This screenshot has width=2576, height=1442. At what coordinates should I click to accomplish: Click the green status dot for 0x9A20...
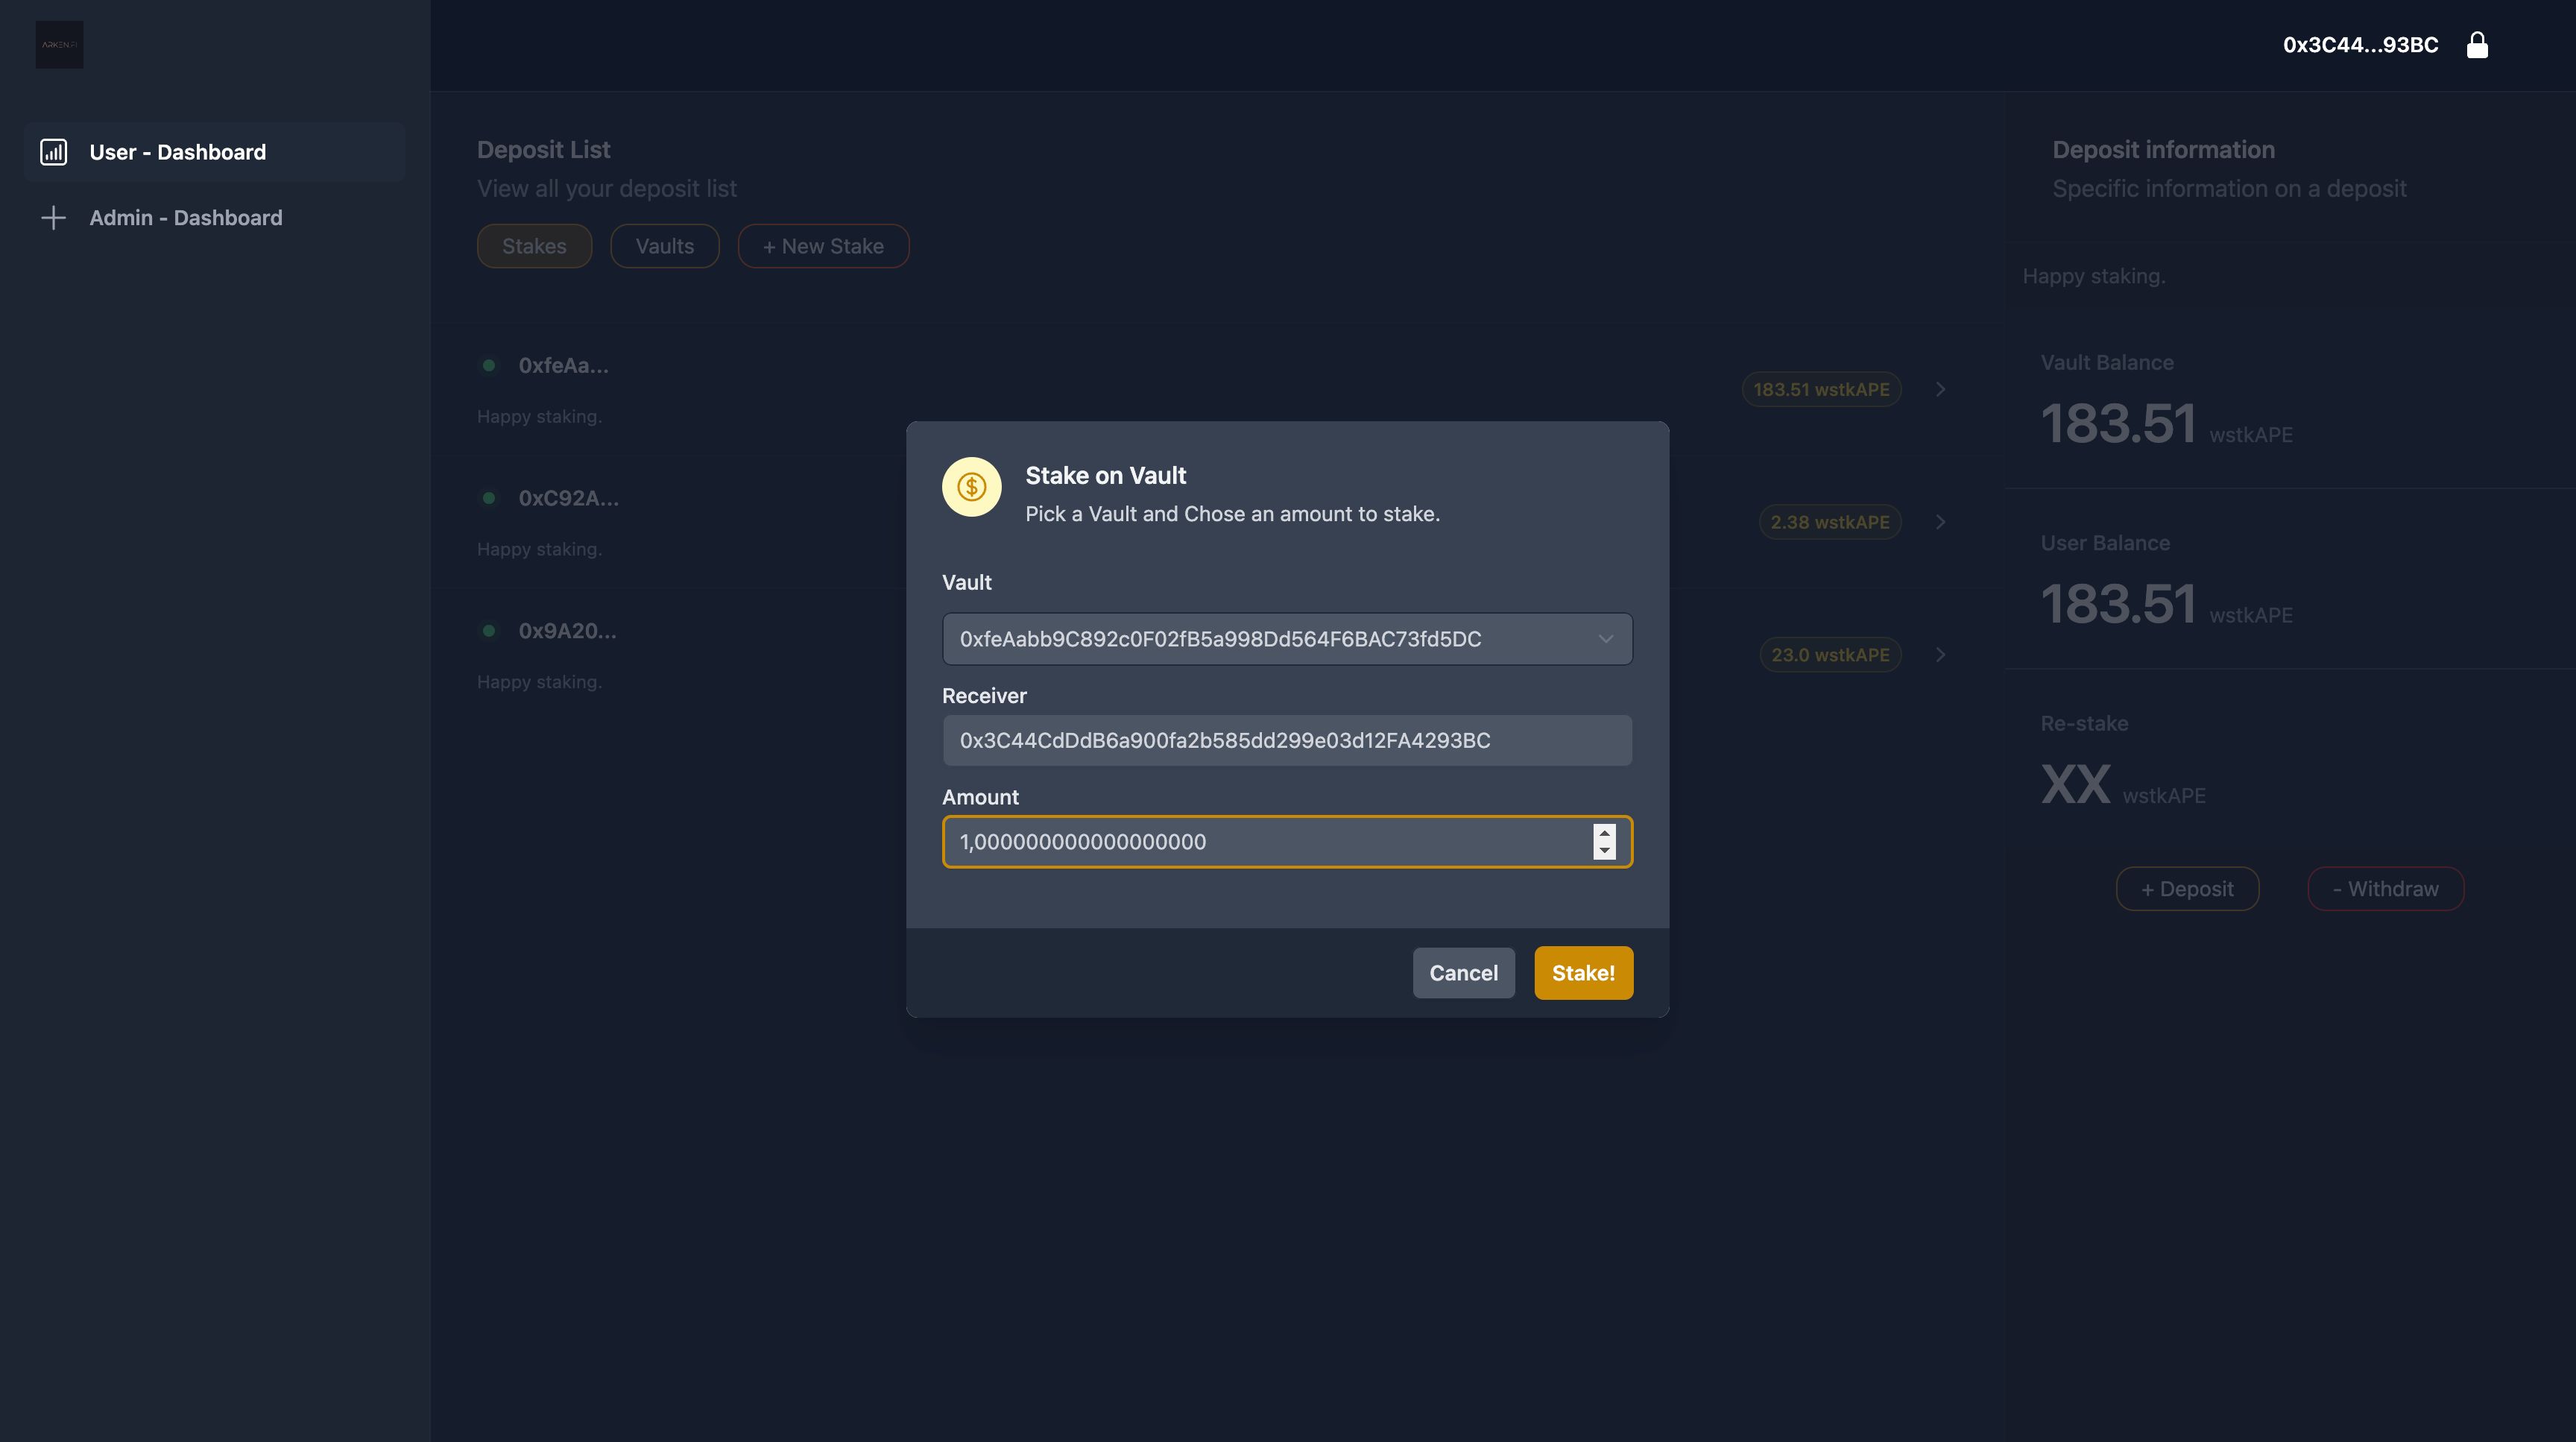(489, 631)
